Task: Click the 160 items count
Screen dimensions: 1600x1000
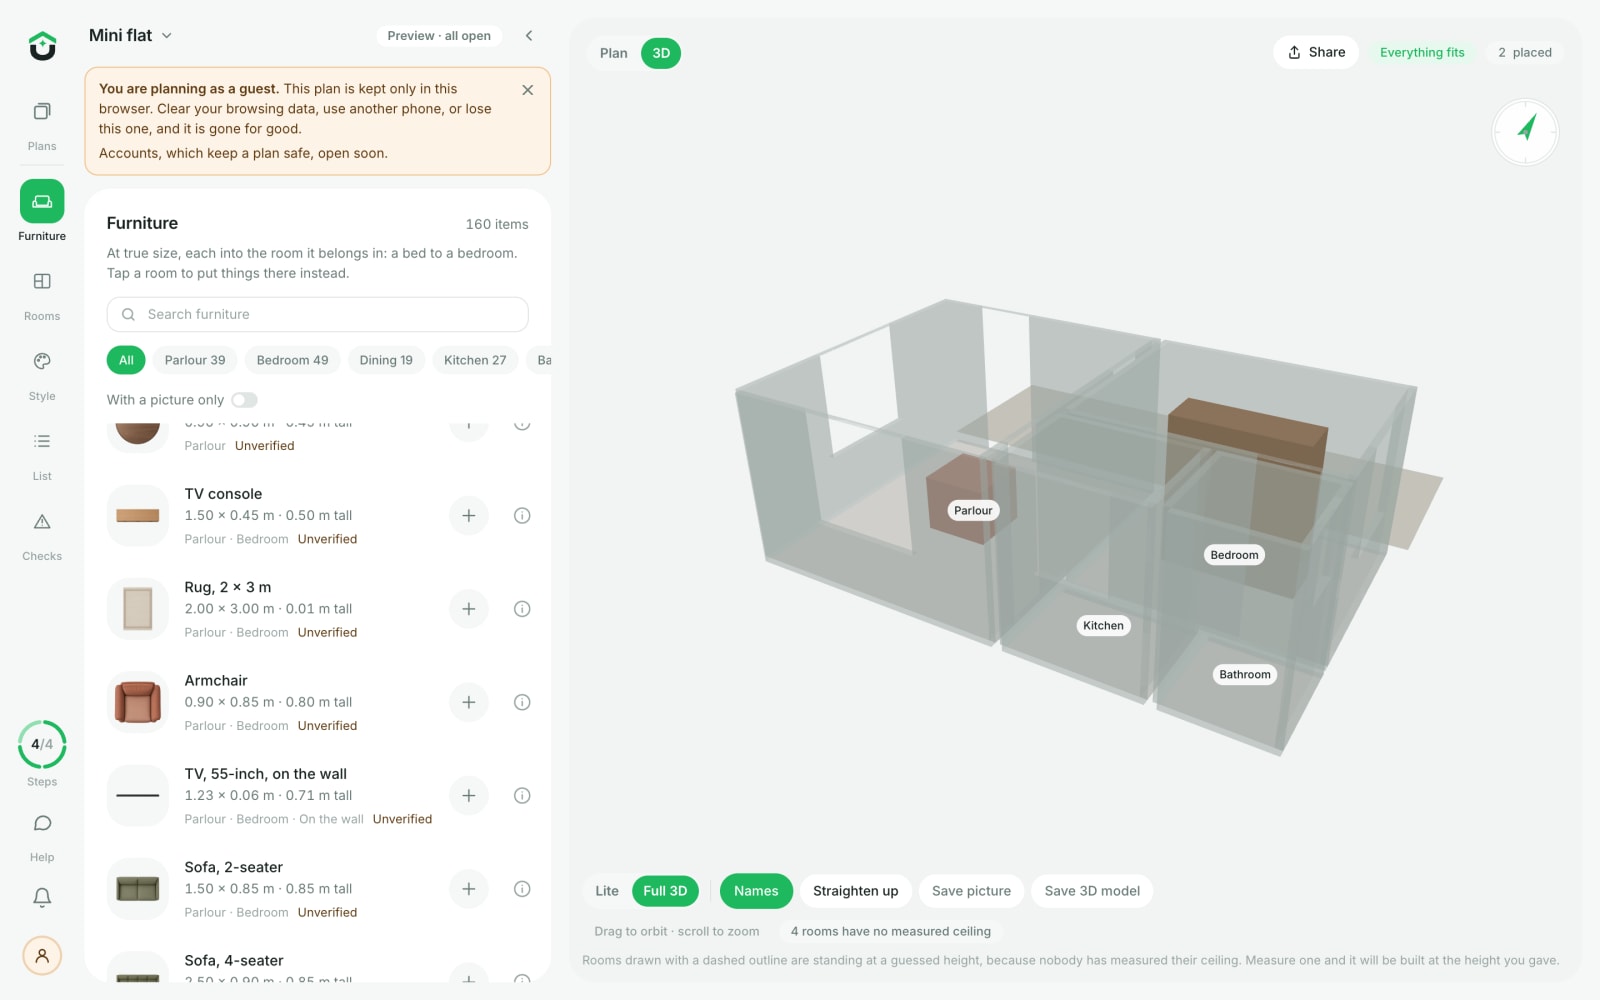Action: coord(497,224)
